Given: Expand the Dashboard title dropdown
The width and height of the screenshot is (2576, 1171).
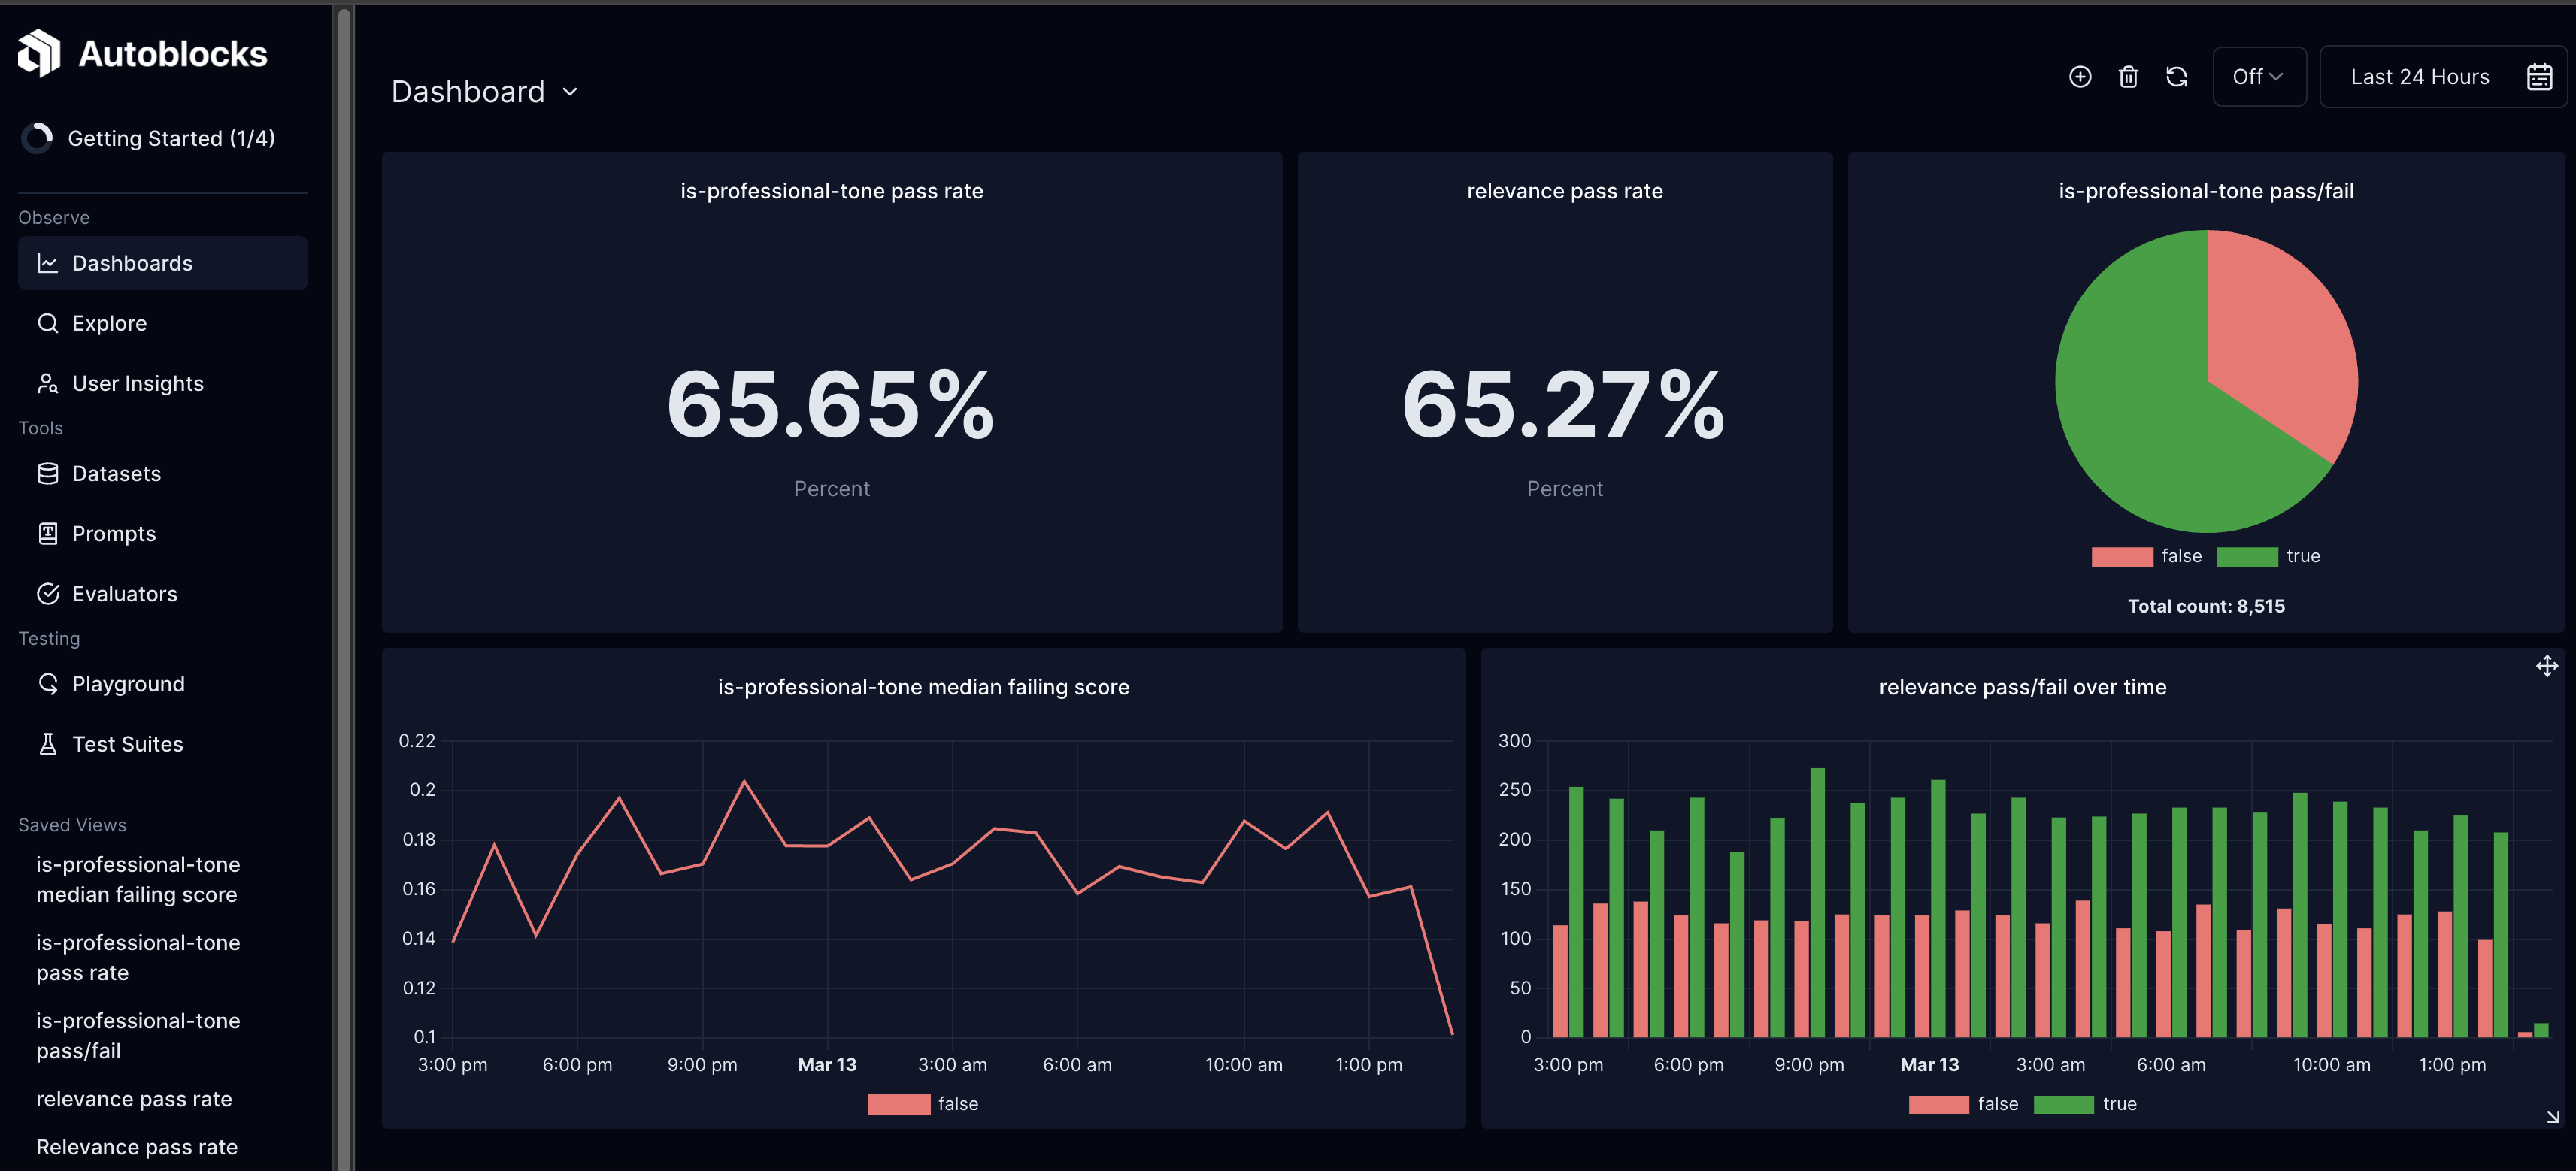Looking at the screenshot, I should [571, 90].
